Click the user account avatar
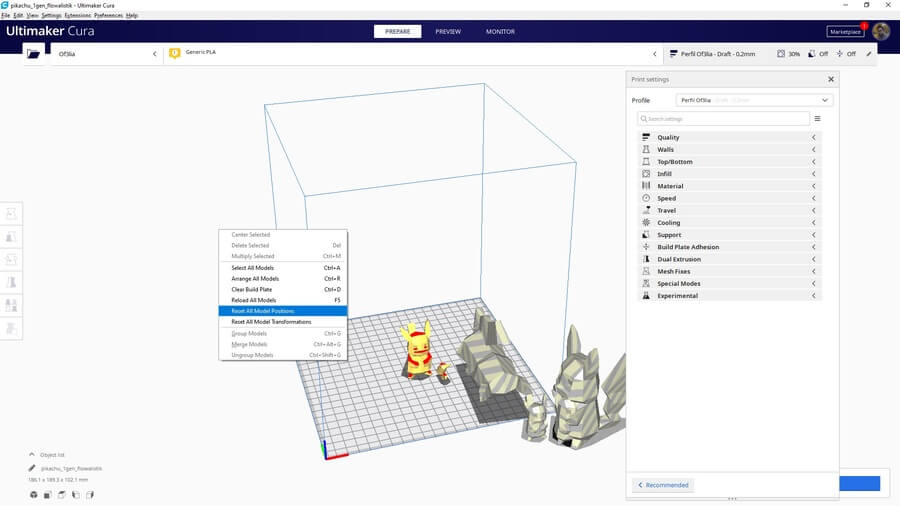The width and height of the screenshot is (900, 506). (881, 32)
